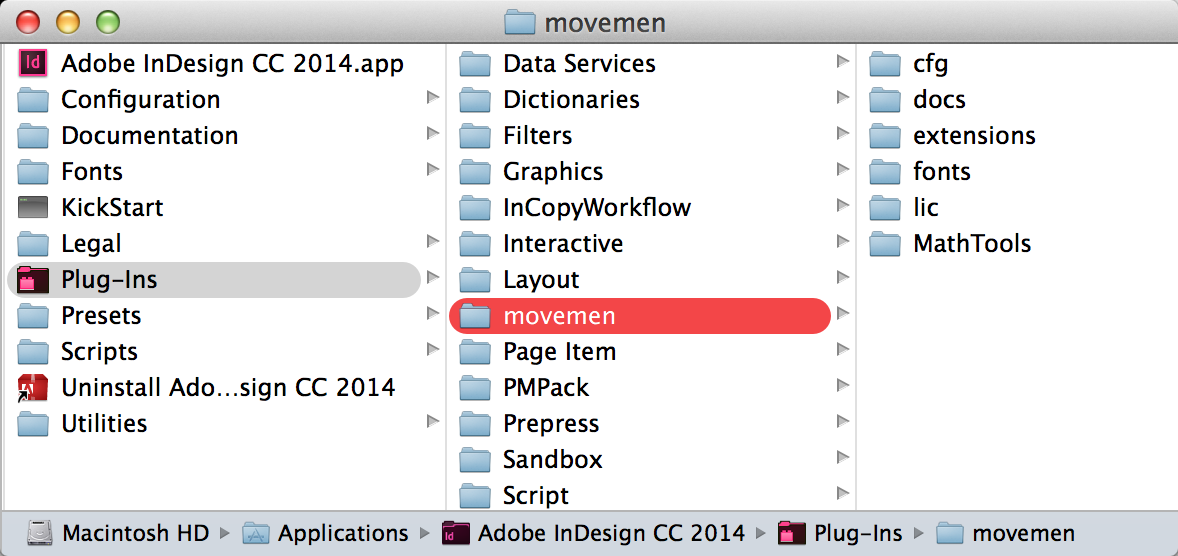Screen dimensions: 1178x556
Task: Select the lic folder
Action: [x=904, y=207]
